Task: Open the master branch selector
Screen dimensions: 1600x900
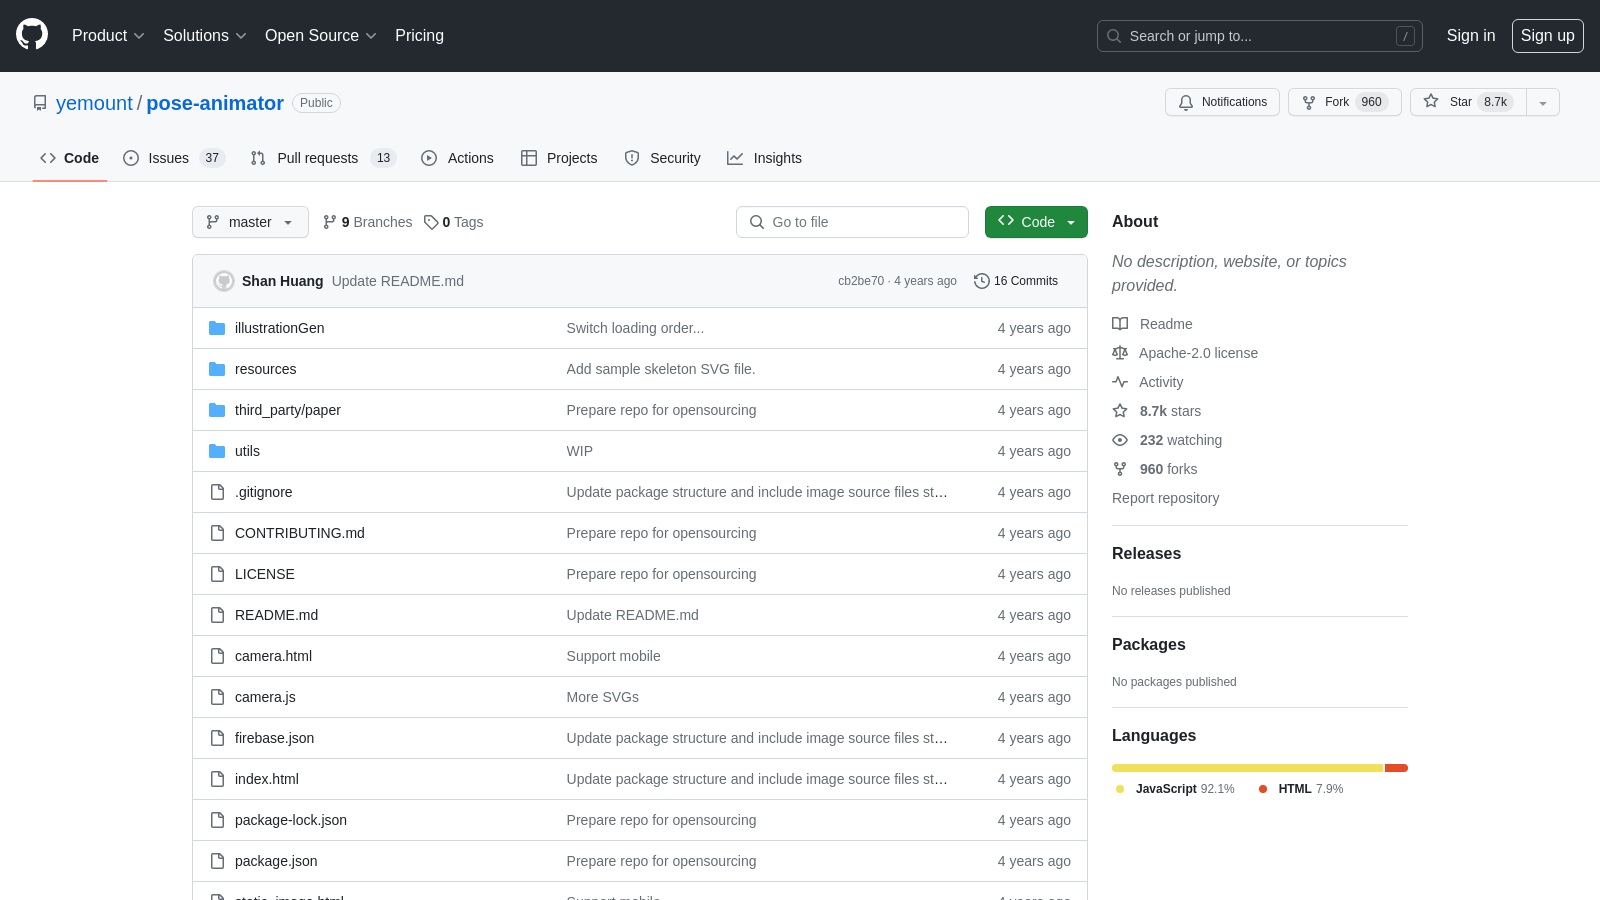Action: pos(250,222)
